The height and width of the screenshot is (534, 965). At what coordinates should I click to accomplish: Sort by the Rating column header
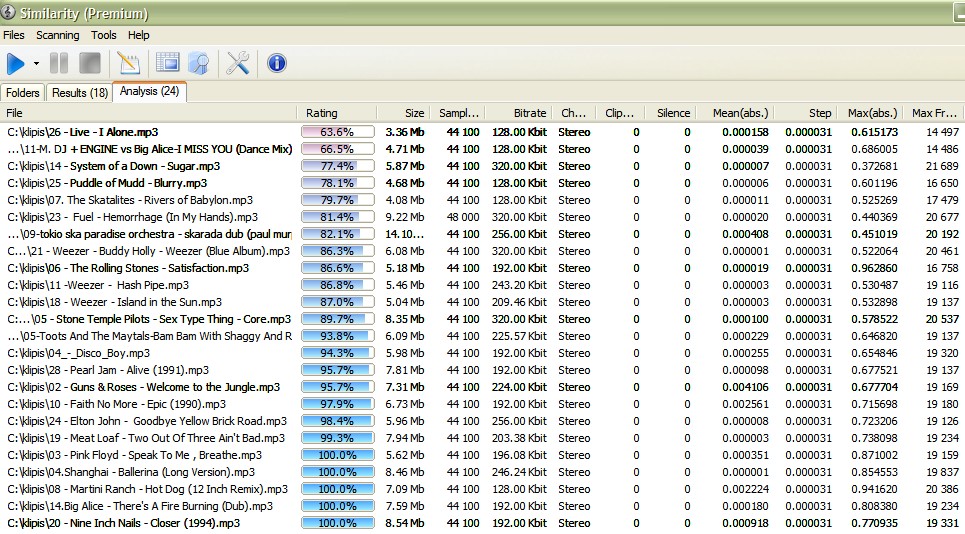pos(337,113)
